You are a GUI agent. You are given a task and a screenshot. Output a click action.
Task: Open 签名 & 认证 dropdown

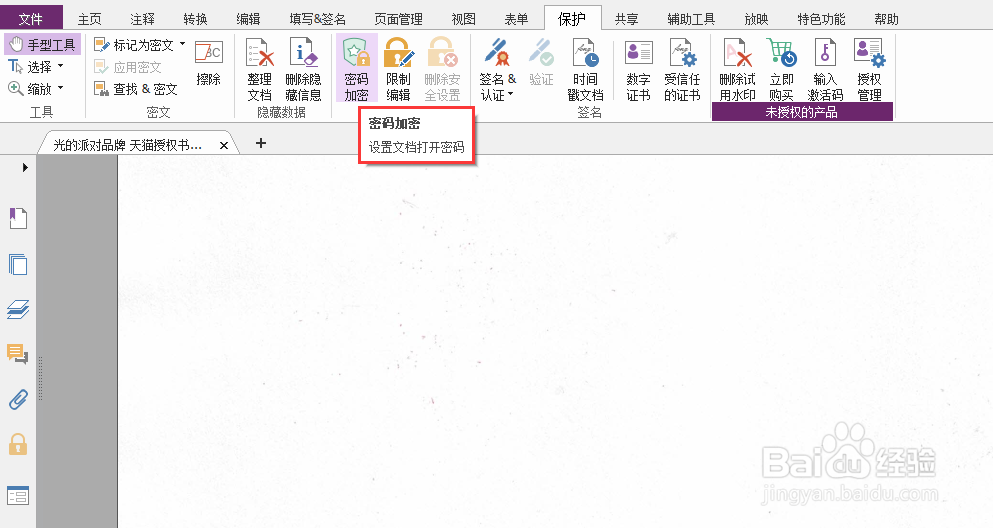[x=498, y=69]
